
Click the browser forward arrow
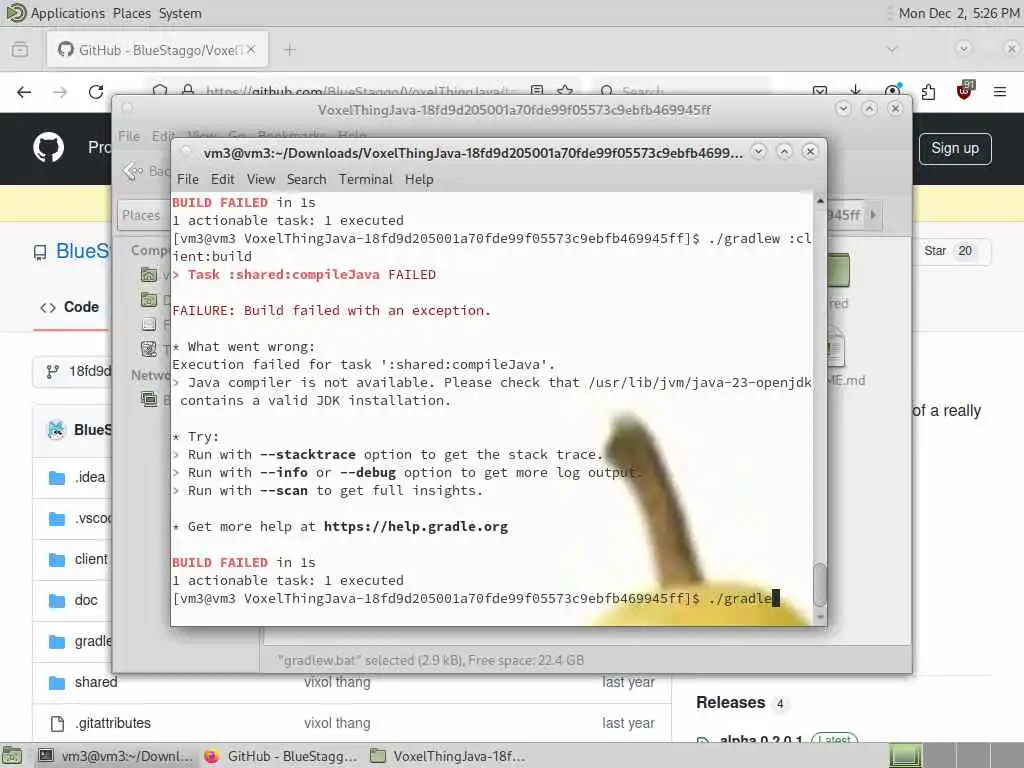pos(60,92)
